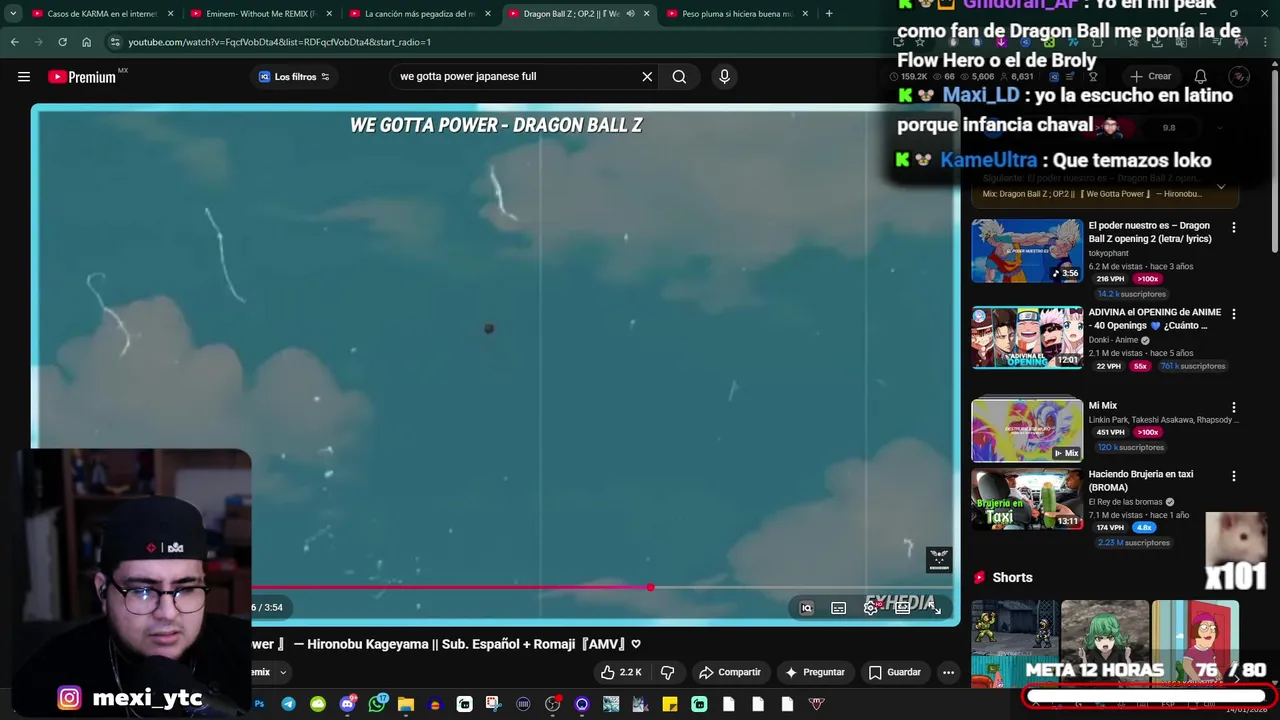
Task: Switch to Peso pluma tab
Action: tap(736, 14)
